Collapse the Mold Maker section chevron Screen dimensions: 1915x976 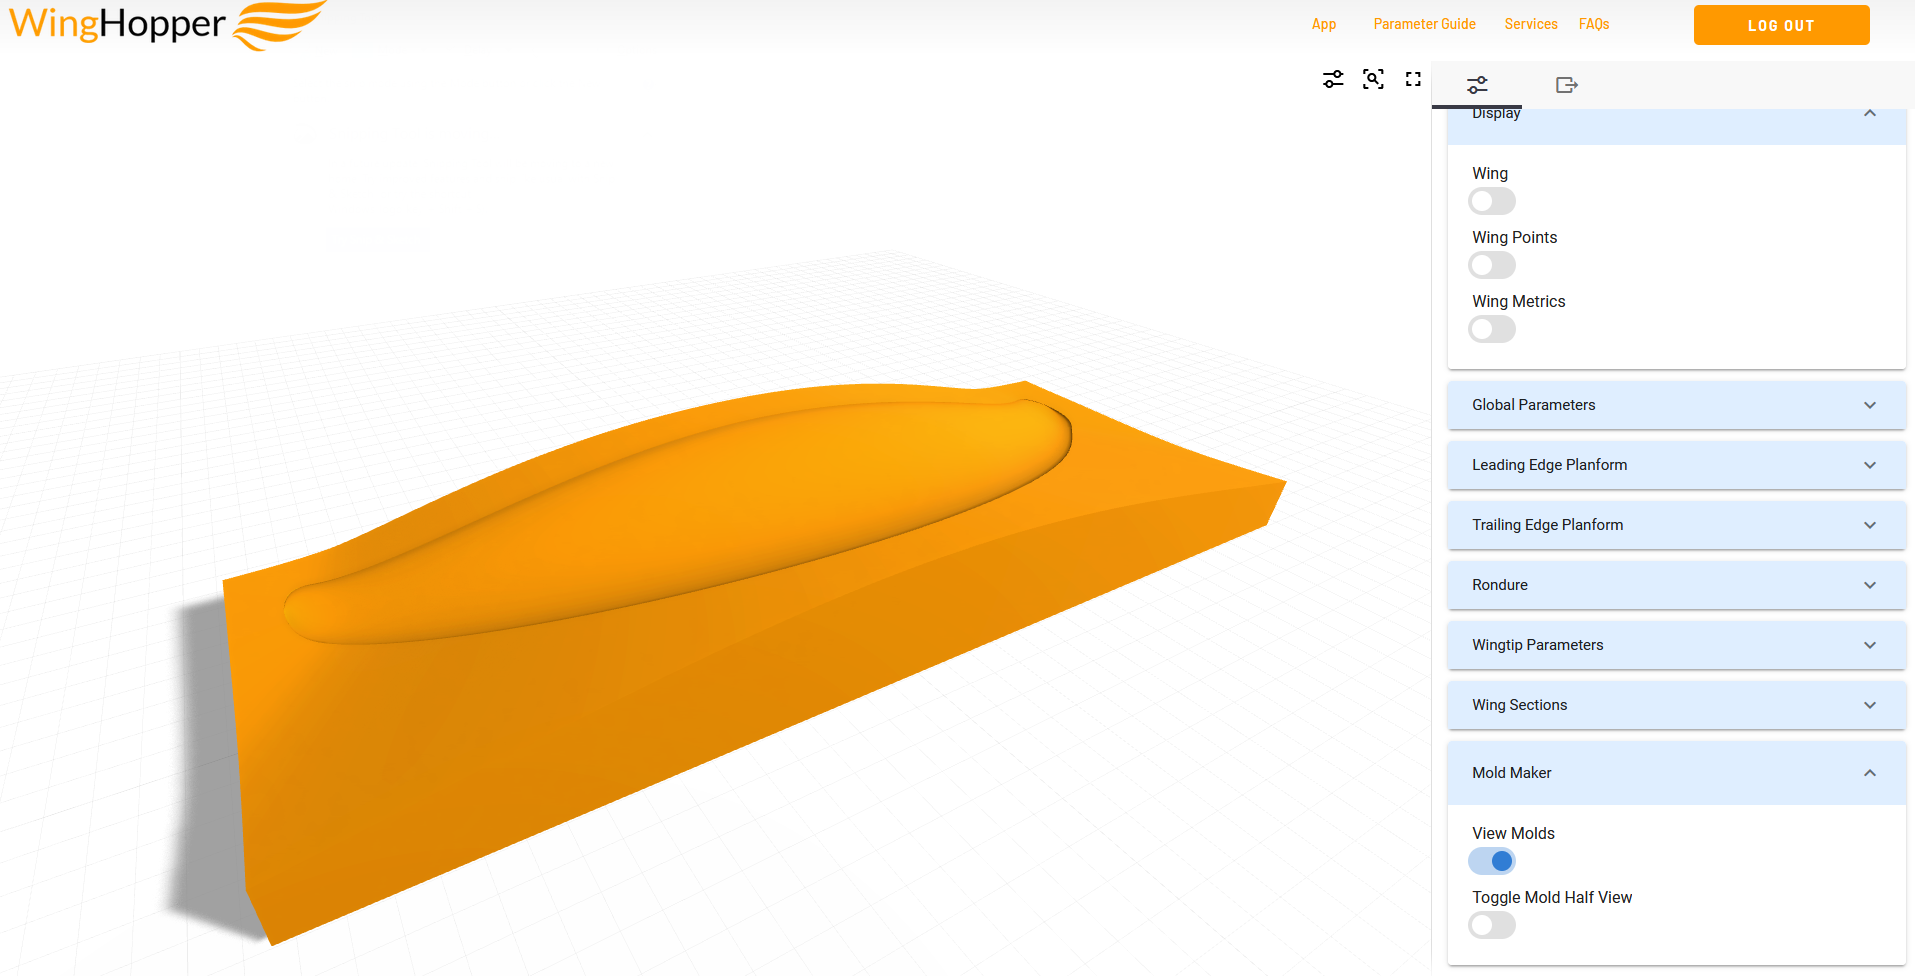pos(1870,773)
